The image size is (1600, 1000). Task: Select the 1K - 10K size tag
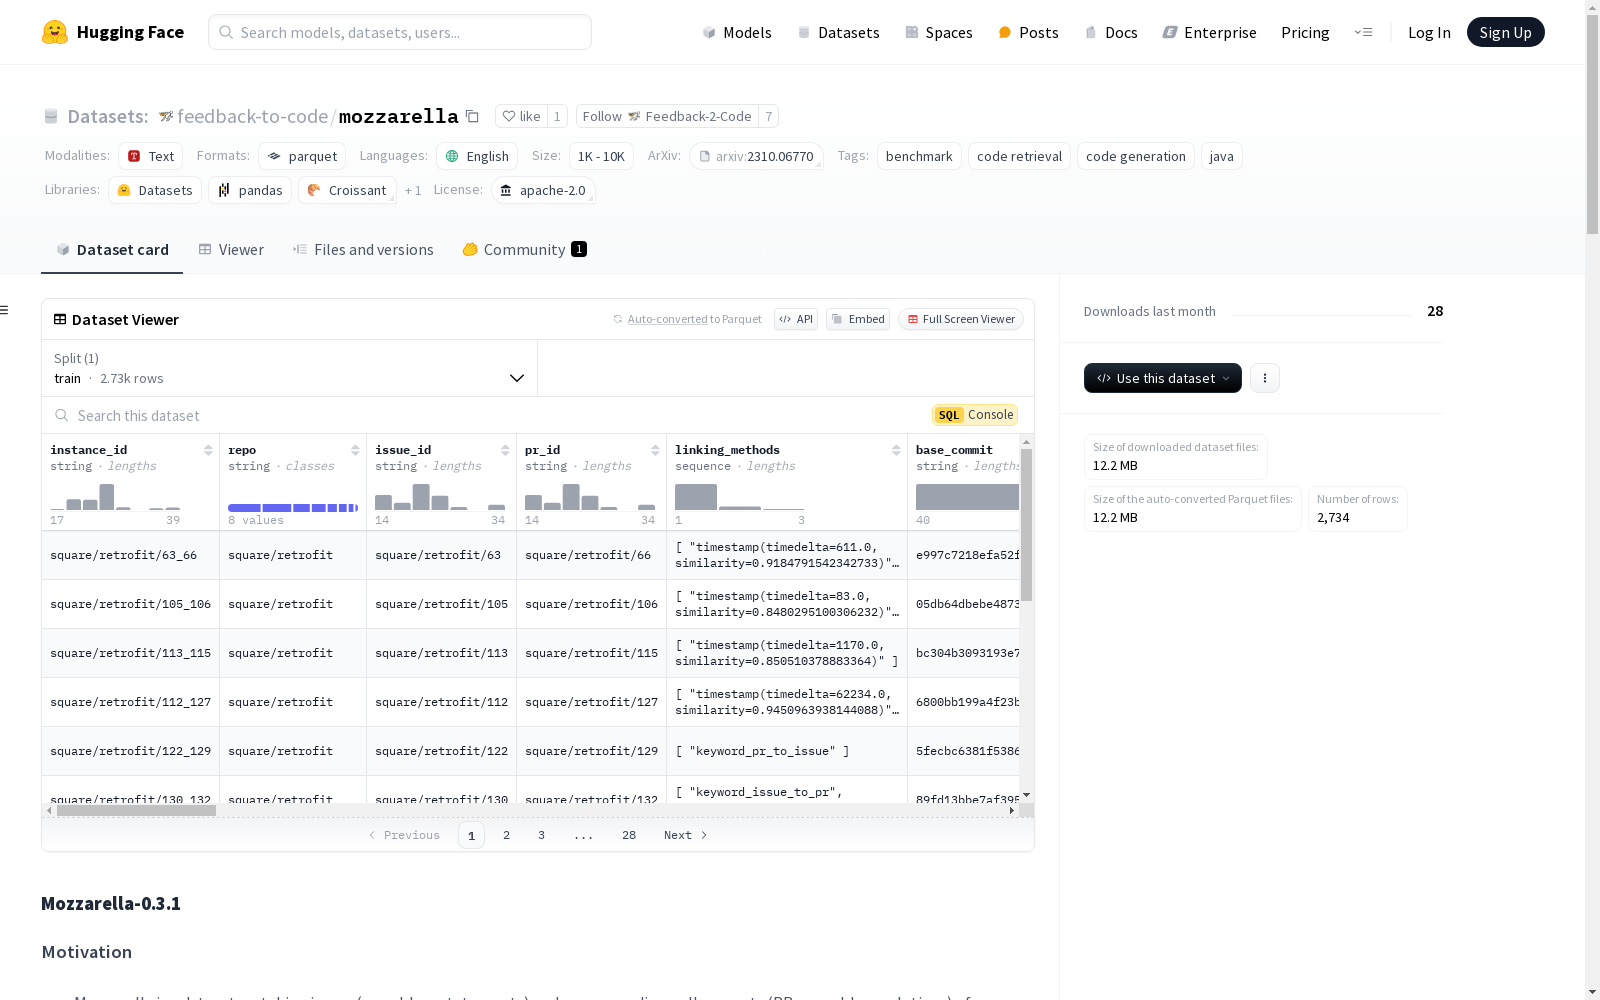[601, 156]
